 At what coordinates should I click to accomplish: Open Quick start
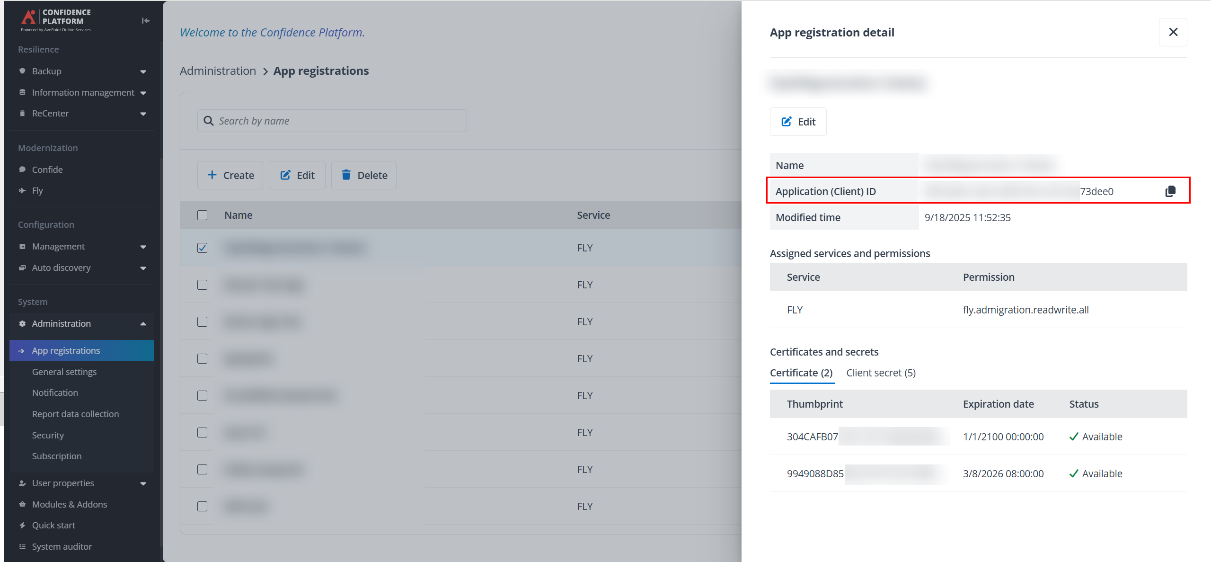tap(53, 525)
